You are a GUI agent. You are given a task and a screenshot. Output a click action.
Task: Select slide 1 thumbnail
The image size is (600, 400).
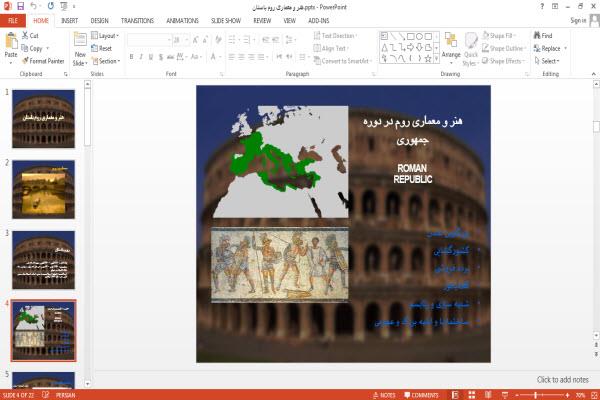click(43, 119)
